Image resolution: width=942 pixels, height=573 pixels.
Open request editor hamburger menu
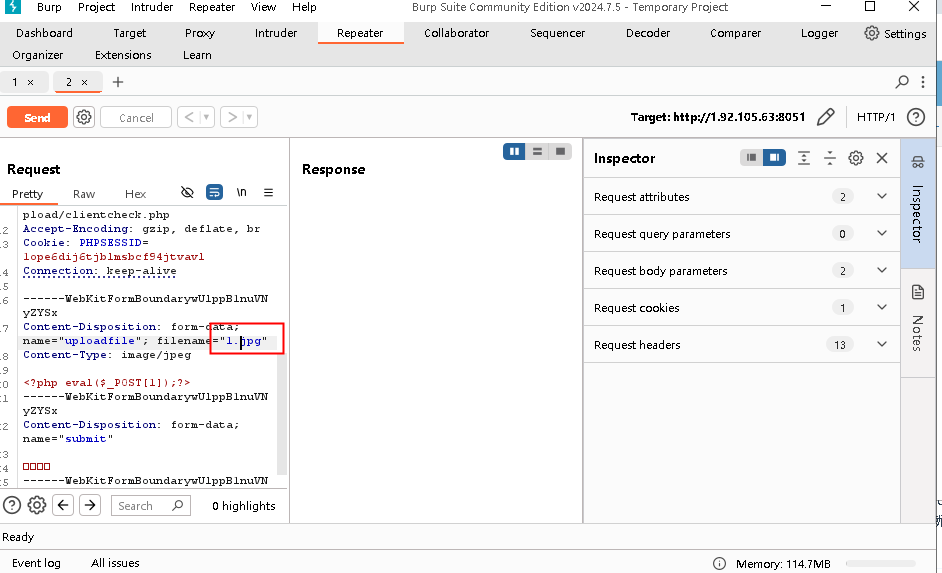[x=269, y=192]
